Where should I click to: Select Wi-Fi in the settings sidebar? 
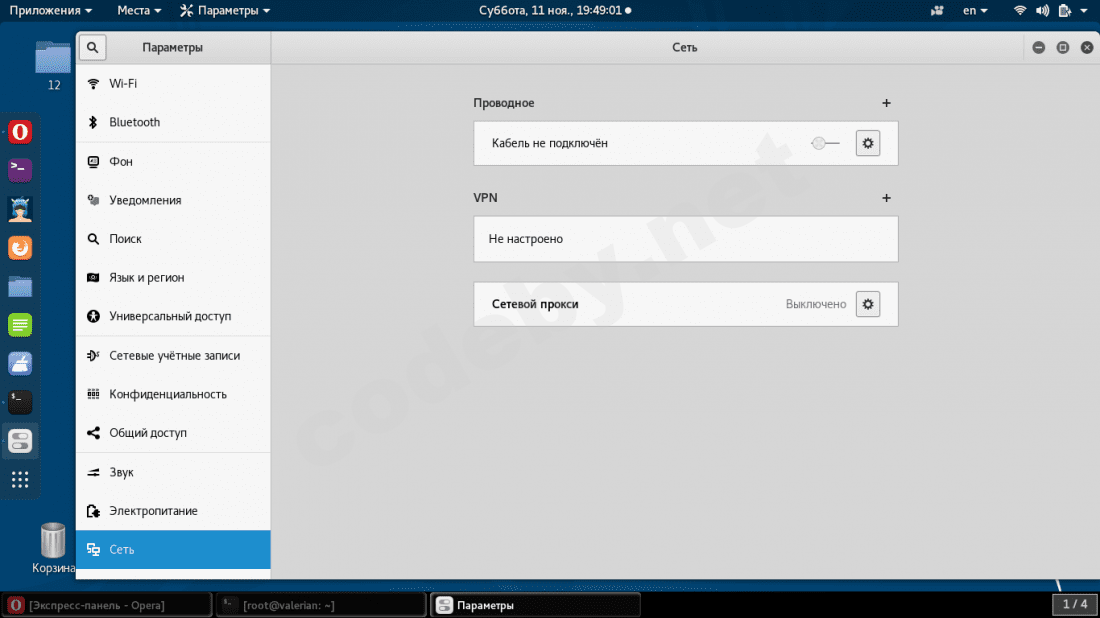(x=173, y=83)
